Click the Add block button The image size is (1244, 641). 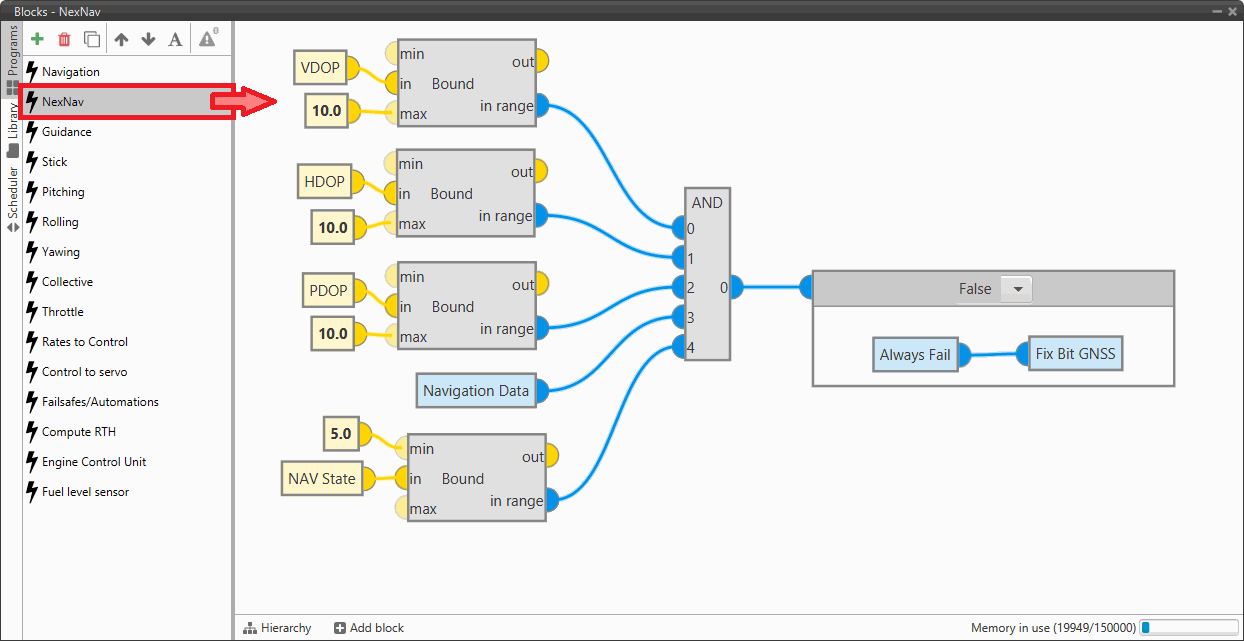coord(369,628)
